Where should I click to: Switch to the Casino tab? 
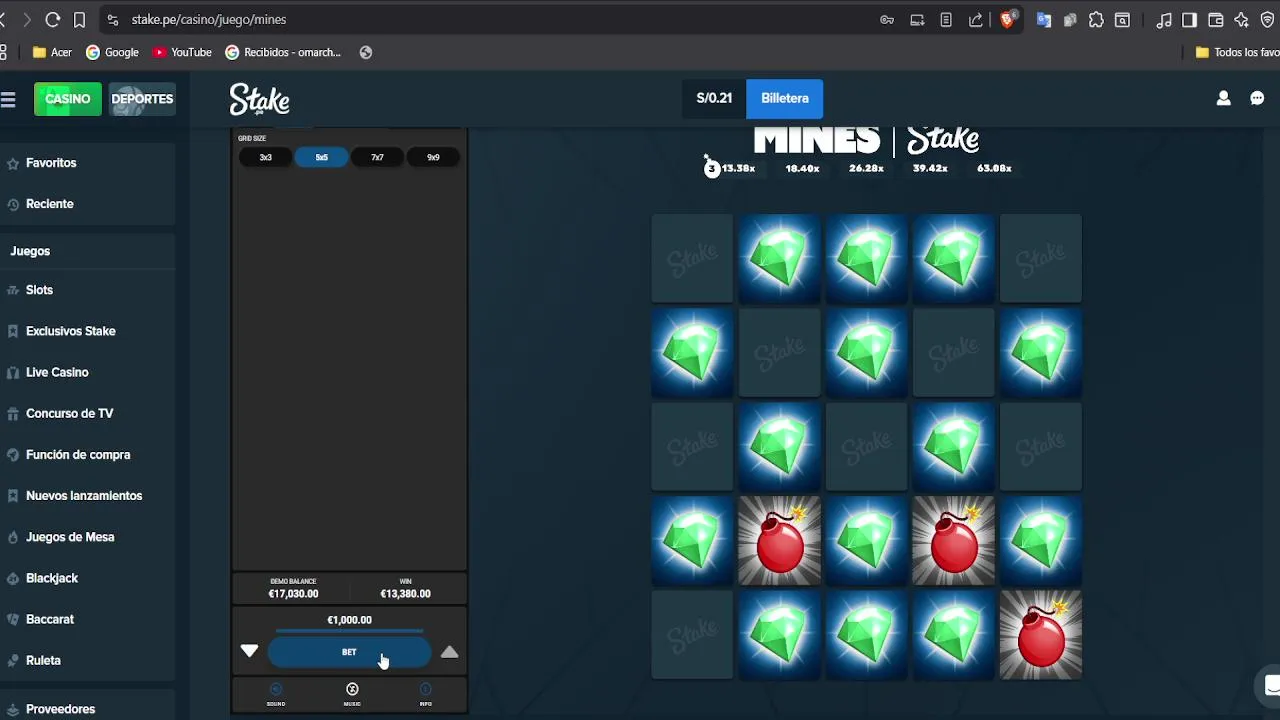click(68, 99)
